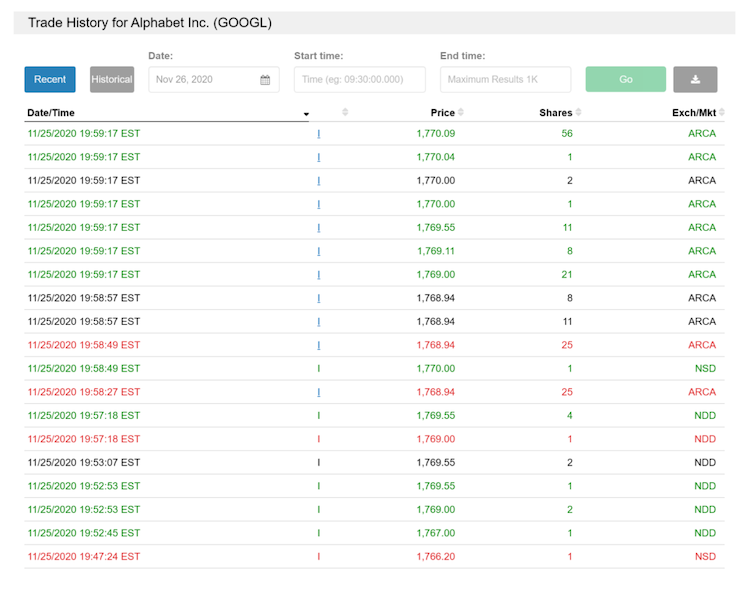Sort by Shares using its sort arrows
Image resolution: width=750 pixels, height=597 pixels.
(x=578, y=113)
